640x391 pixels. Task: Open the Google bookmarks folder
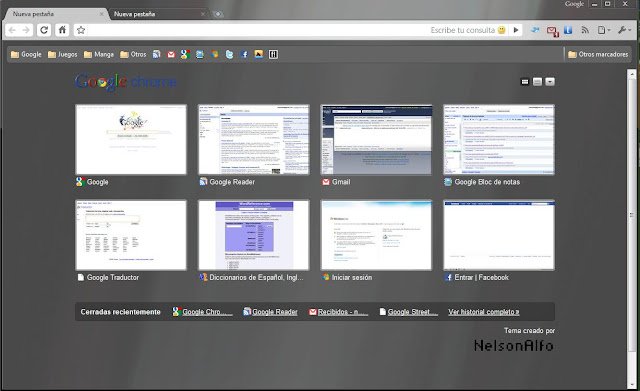26,54
